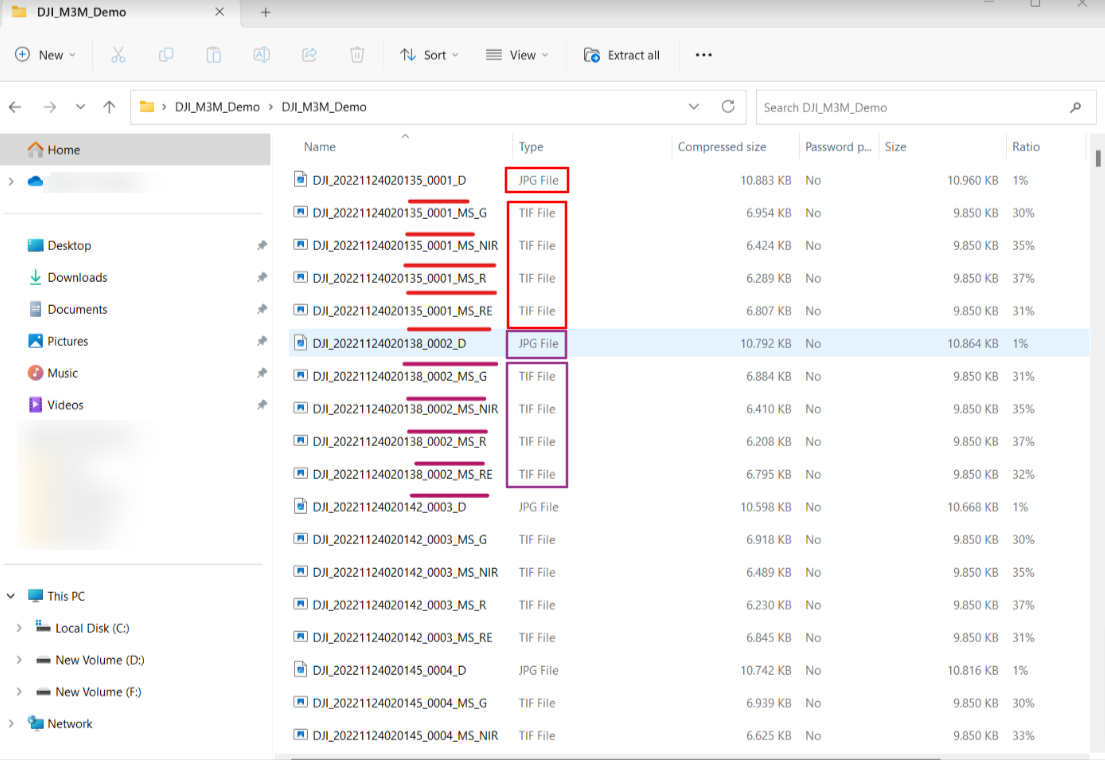
Task: Open Downloads in the sidebar
Action: [x=77, y=277]
